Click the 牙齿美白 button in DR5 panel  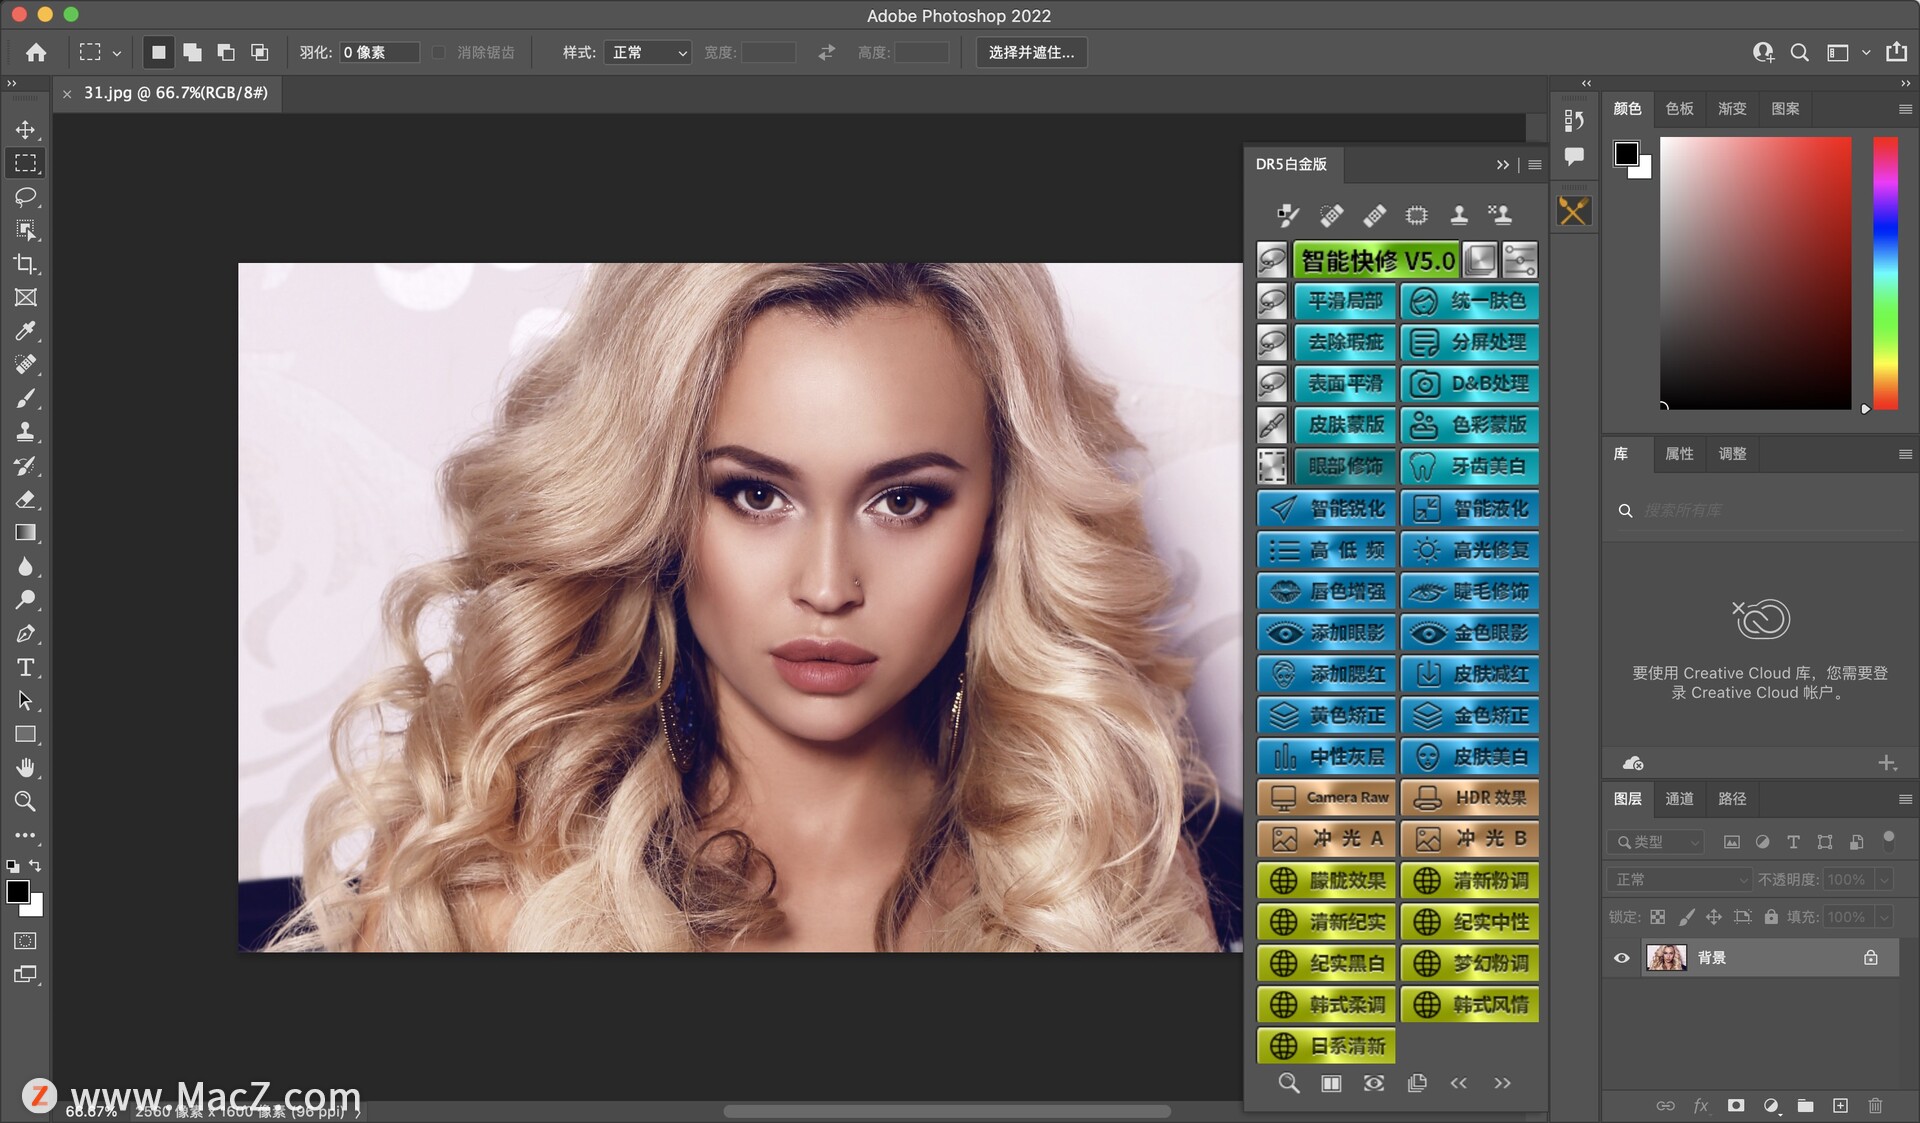(x=1470, y=466)
